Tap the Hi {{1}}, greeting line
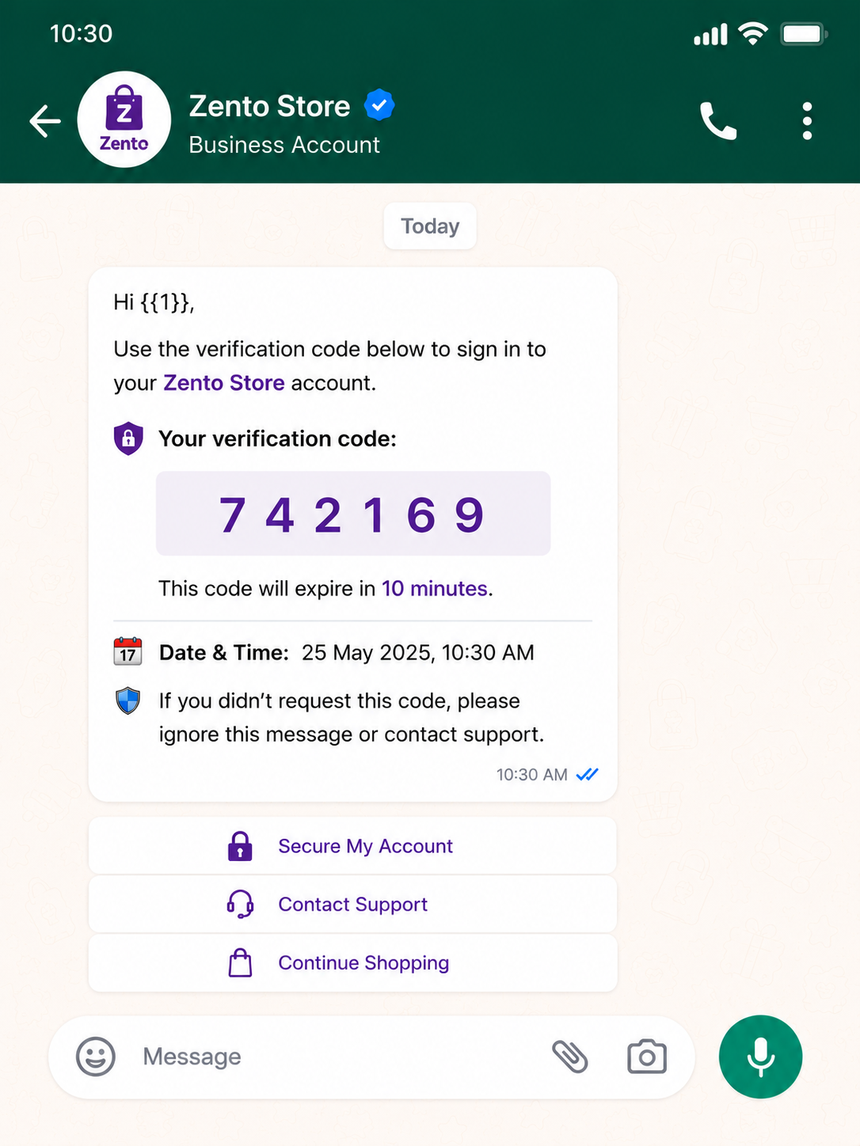860x1146 pixels. 154,303
